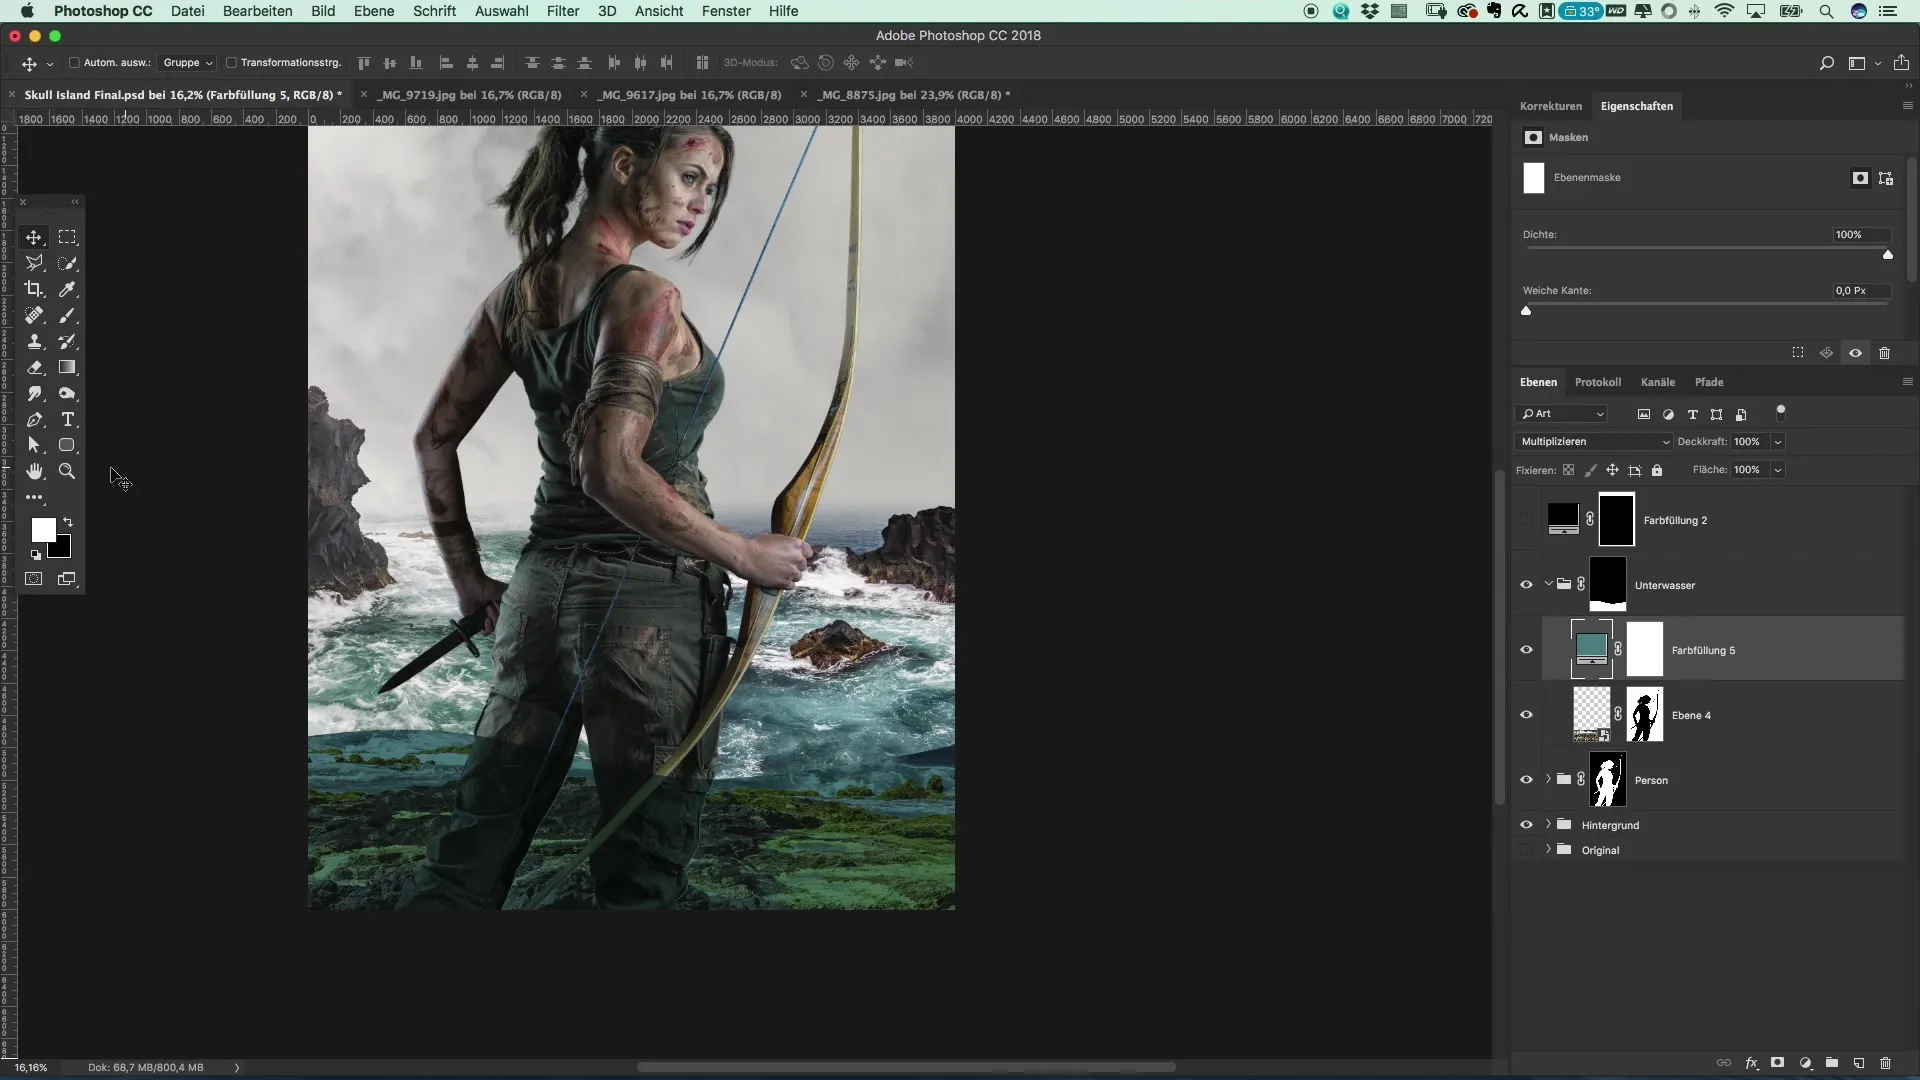Select the Move tool in toolbox

coord(34,237)
